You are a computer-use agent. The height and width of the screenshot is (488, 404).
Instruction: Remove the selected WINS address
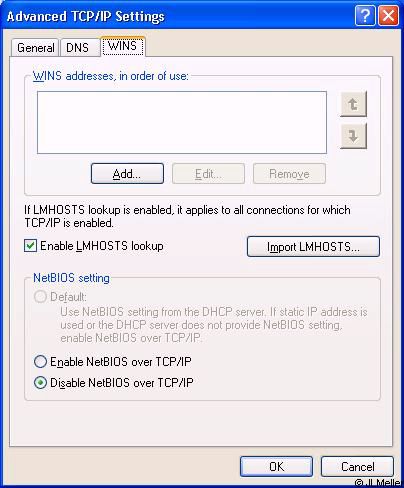pyautogui.click(x=289, y=173)
